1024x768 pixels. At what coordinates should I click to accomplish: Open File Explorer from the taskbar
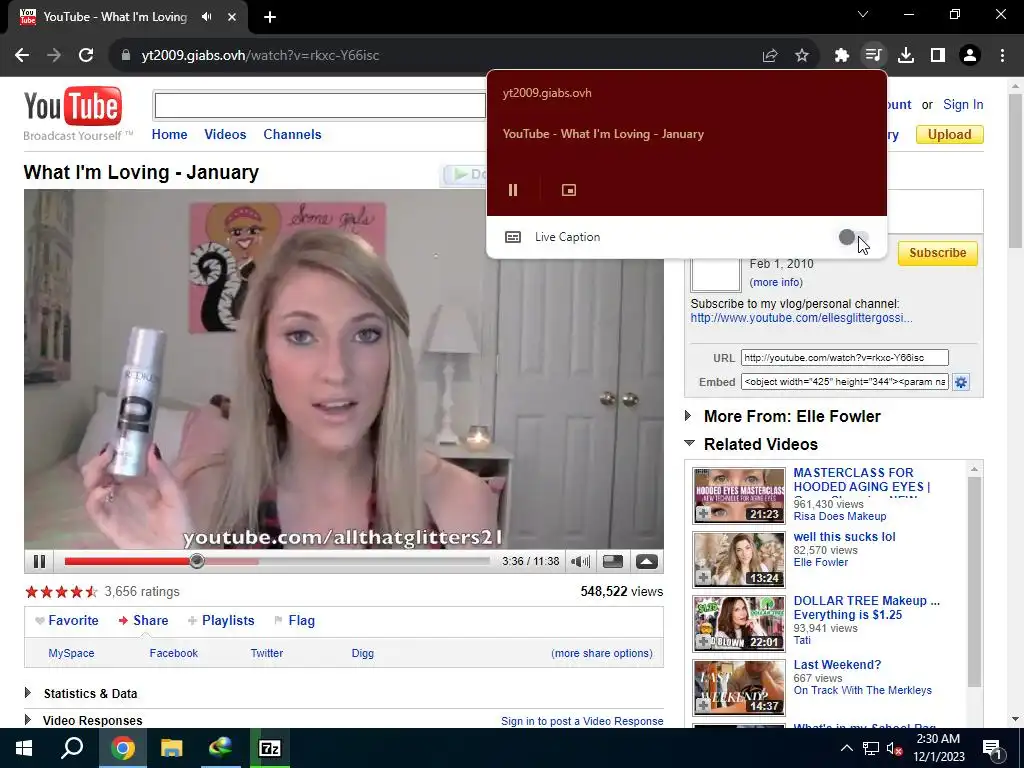coord(171,748)
